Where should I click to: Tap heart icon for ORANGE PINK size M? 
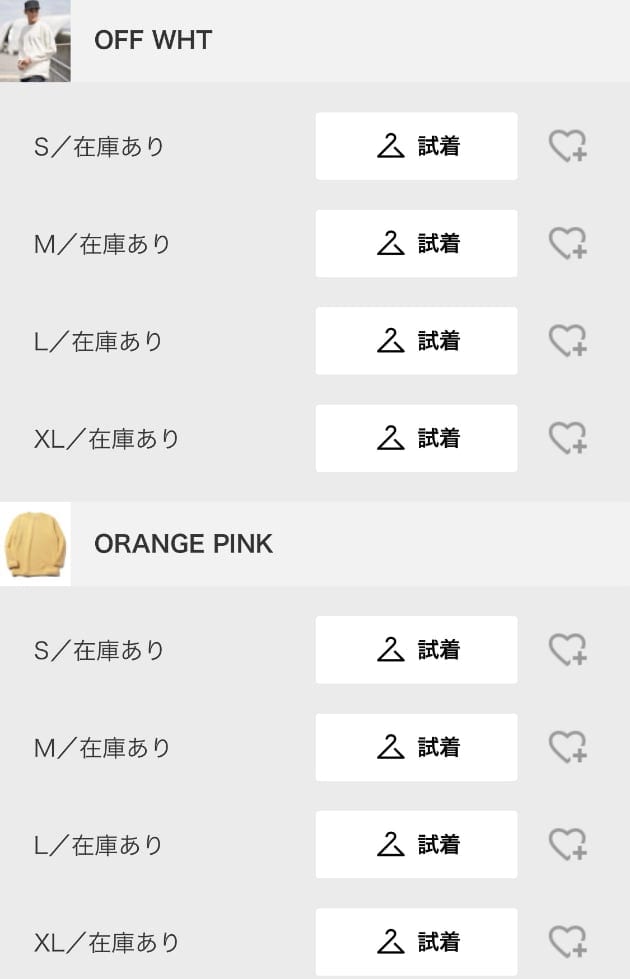(568, 747)
